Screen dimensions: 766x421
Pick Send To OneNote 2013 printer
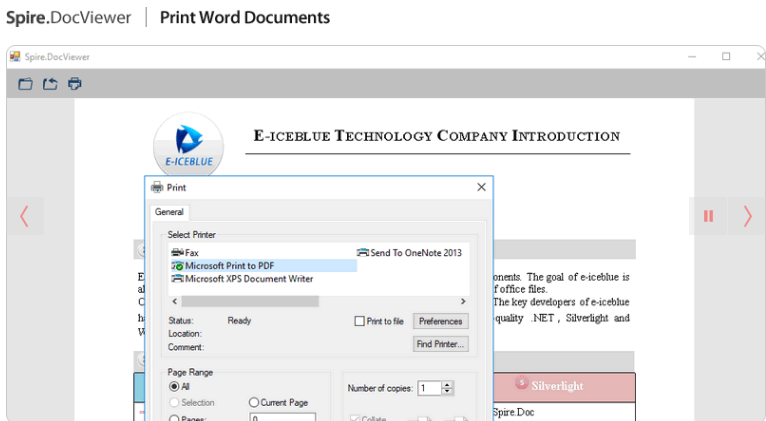[409, 253]
